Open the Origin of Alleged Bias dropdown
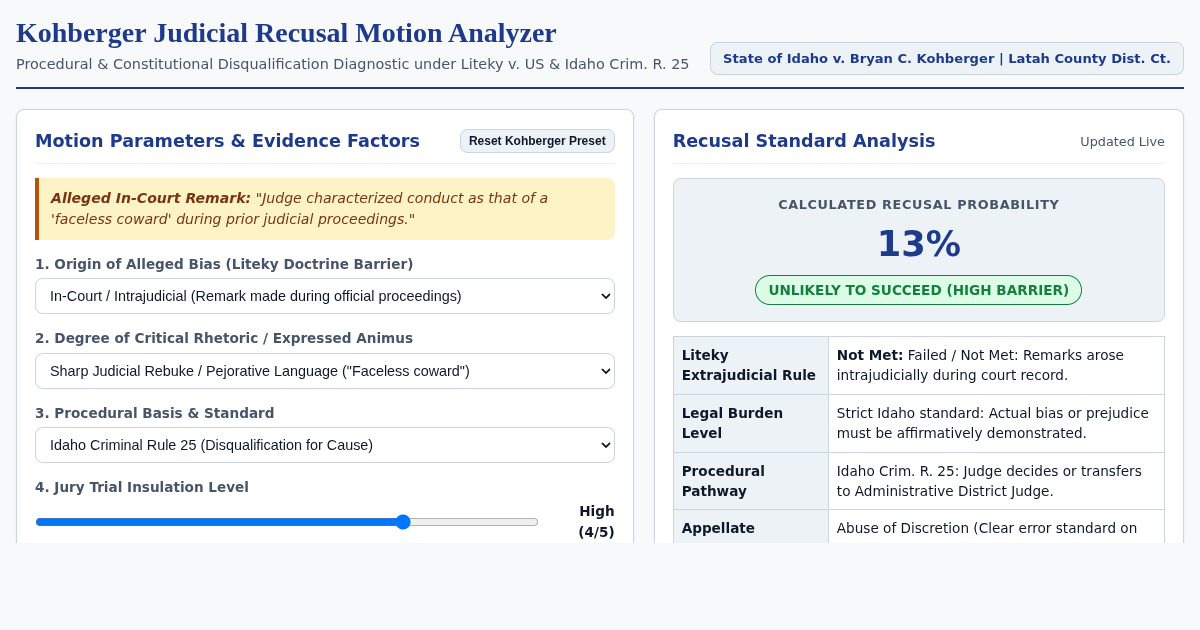 tap(325, 296)
